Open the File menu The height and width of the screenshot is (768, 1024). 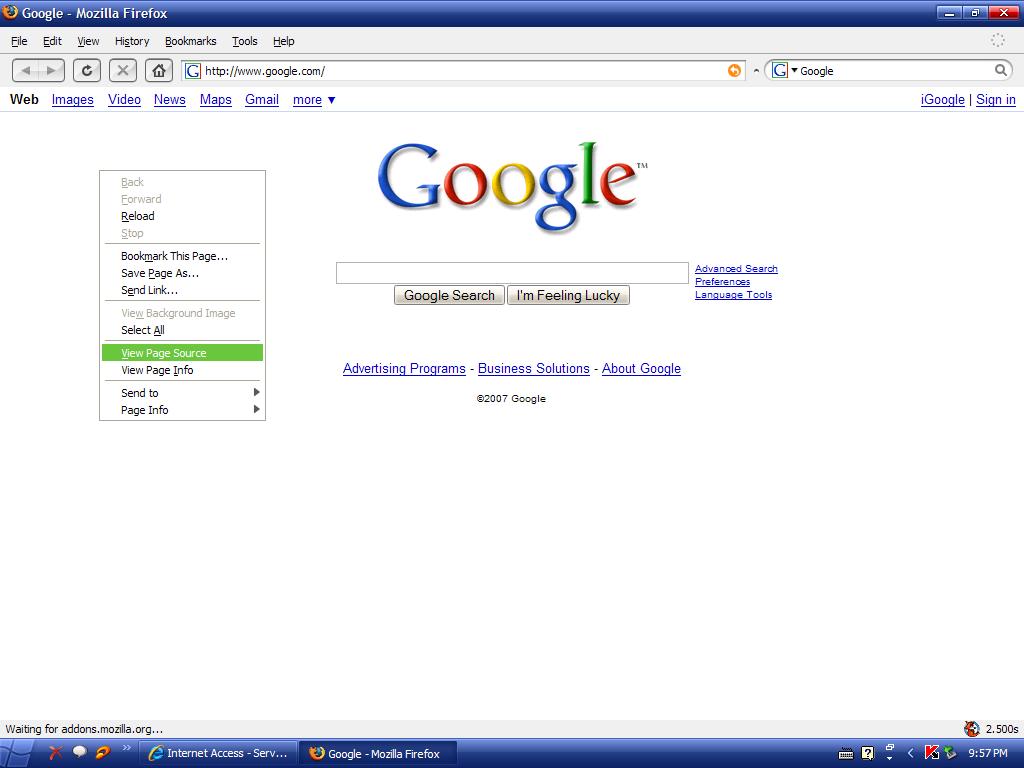[x=19, y=41]
